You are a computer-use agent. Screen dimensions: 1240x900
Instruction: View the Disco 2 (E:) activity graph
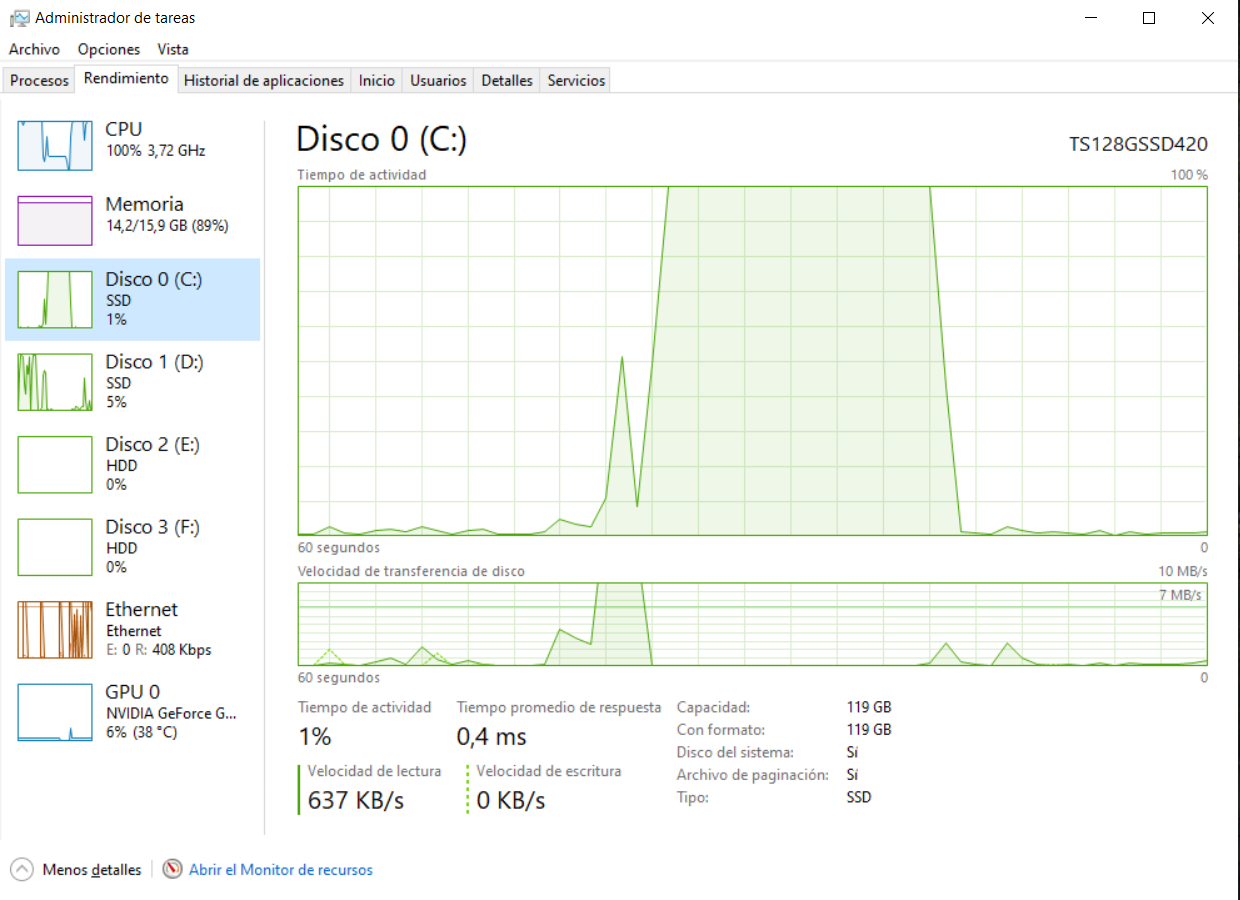tap(130, 463)
